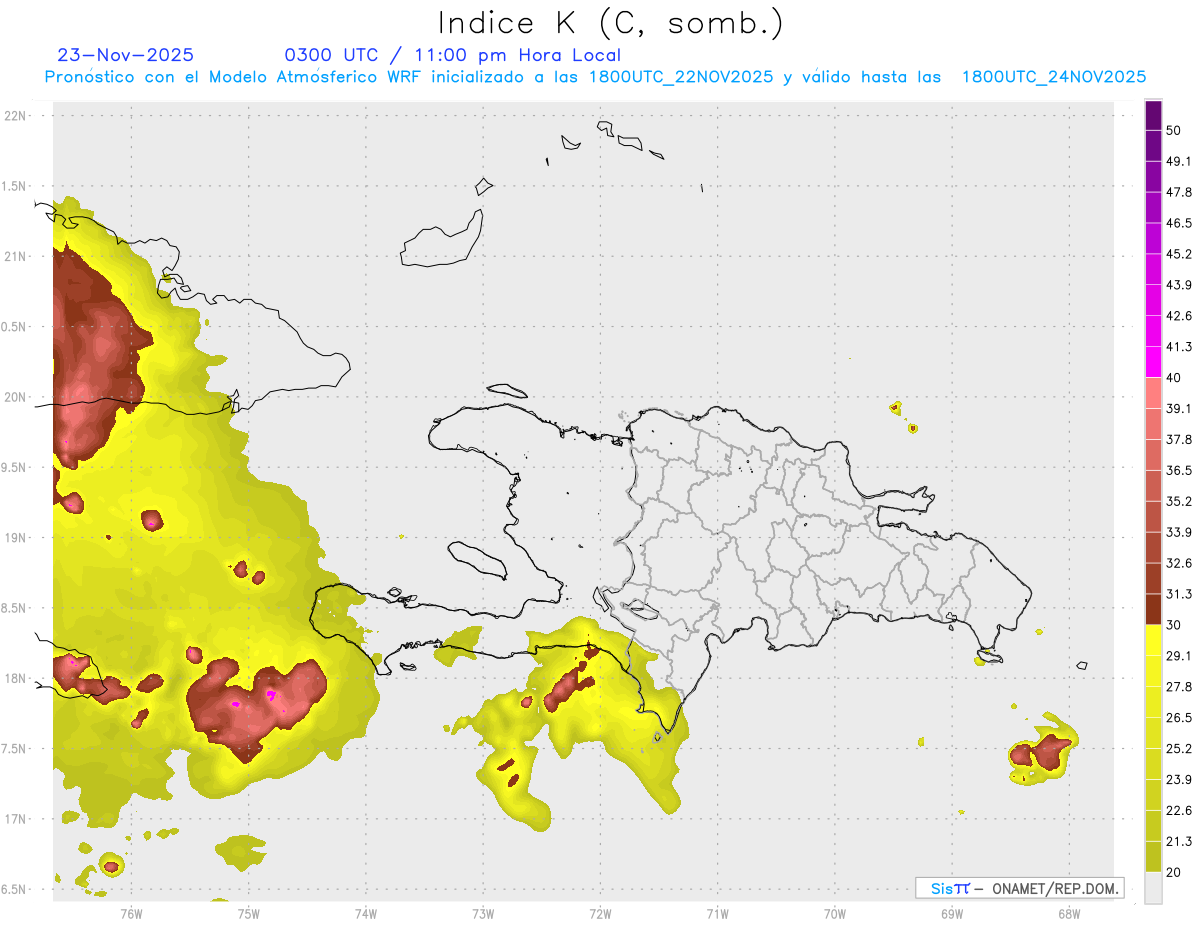Click "0300 UTC / 11:00 pm Hora Local"
This screenshot has height=927, width=1200.
click(453, 55)
